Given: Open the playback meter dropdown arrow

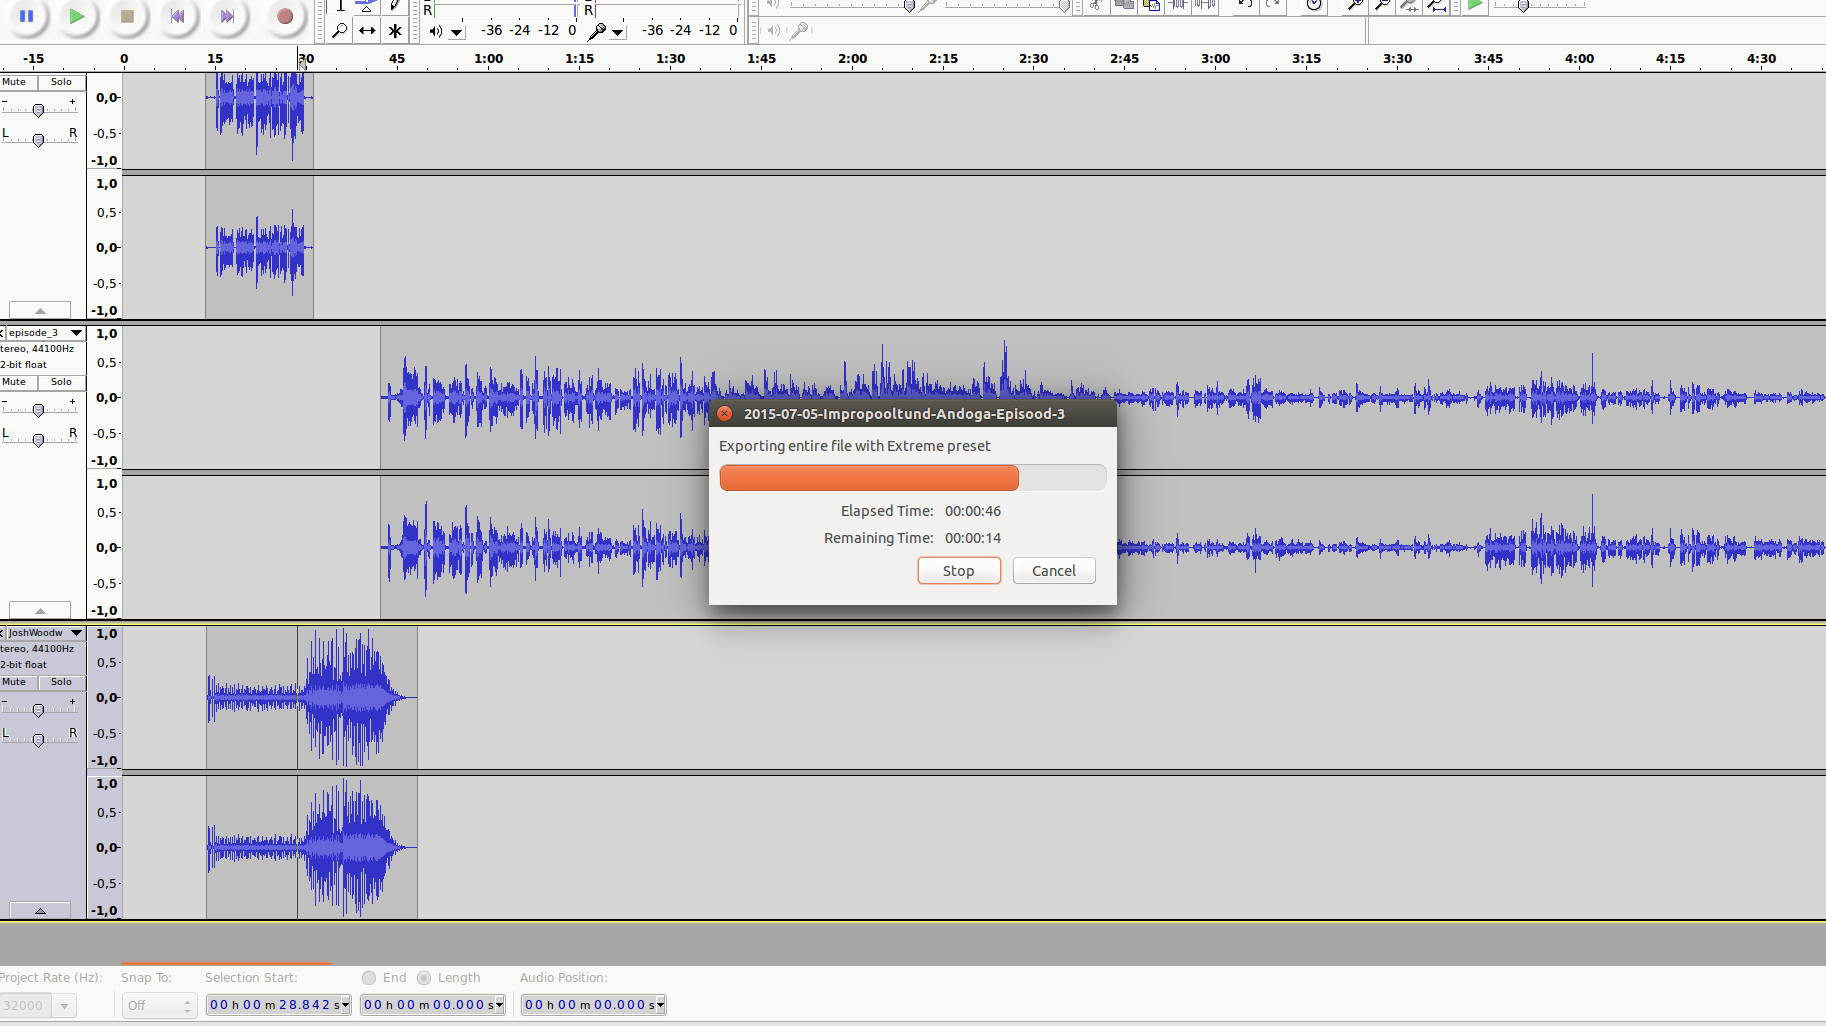Looking at the screenshot, I should click(457, 32).
